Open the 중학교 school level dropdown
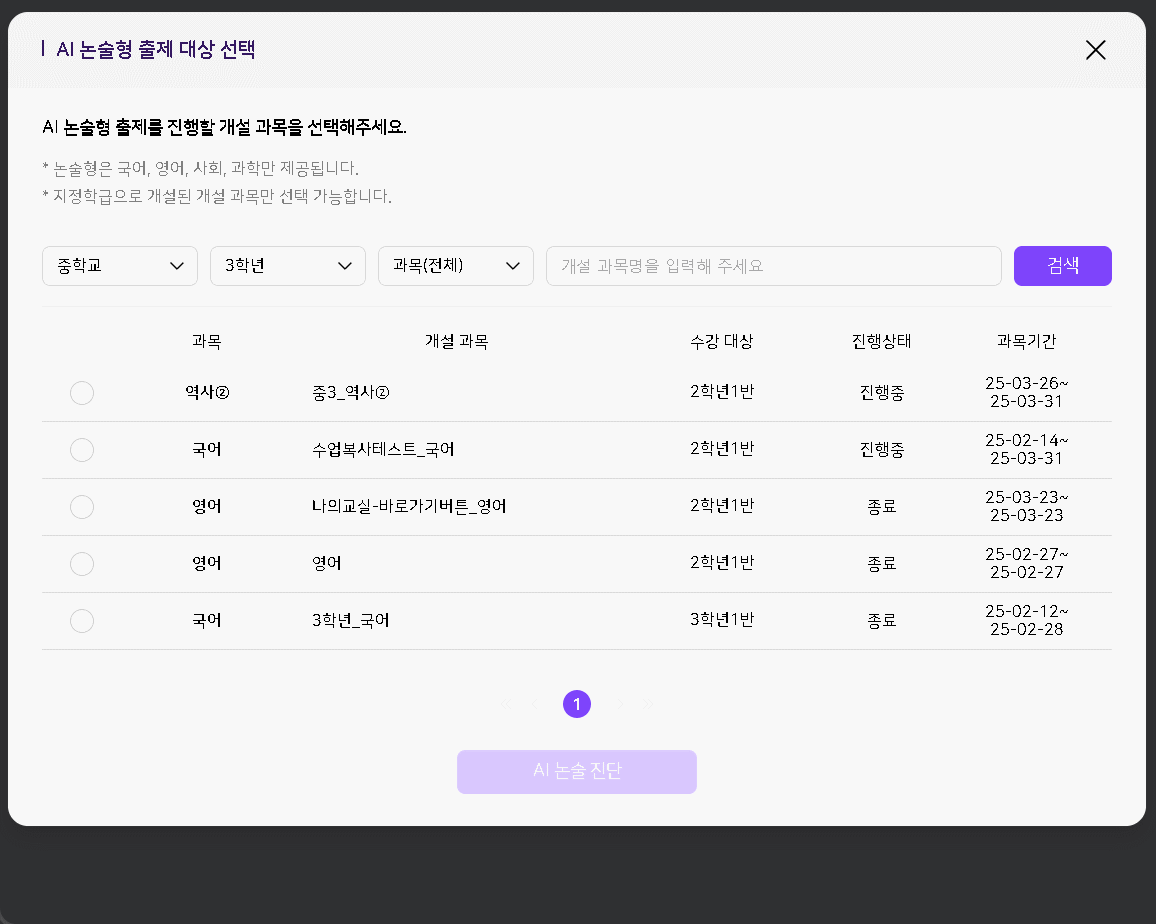The width and height of the screenshot is (1156, 924). [120, 266]
